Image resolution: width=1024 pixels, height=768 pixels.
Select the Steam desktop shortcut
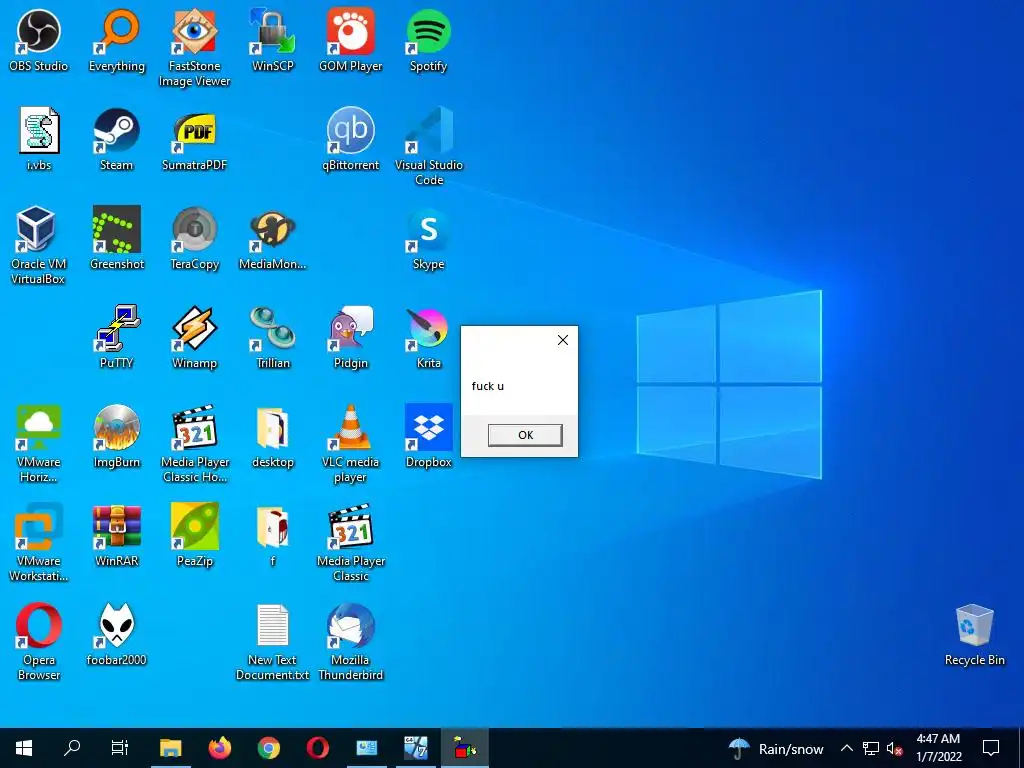[x=117, y=139]
